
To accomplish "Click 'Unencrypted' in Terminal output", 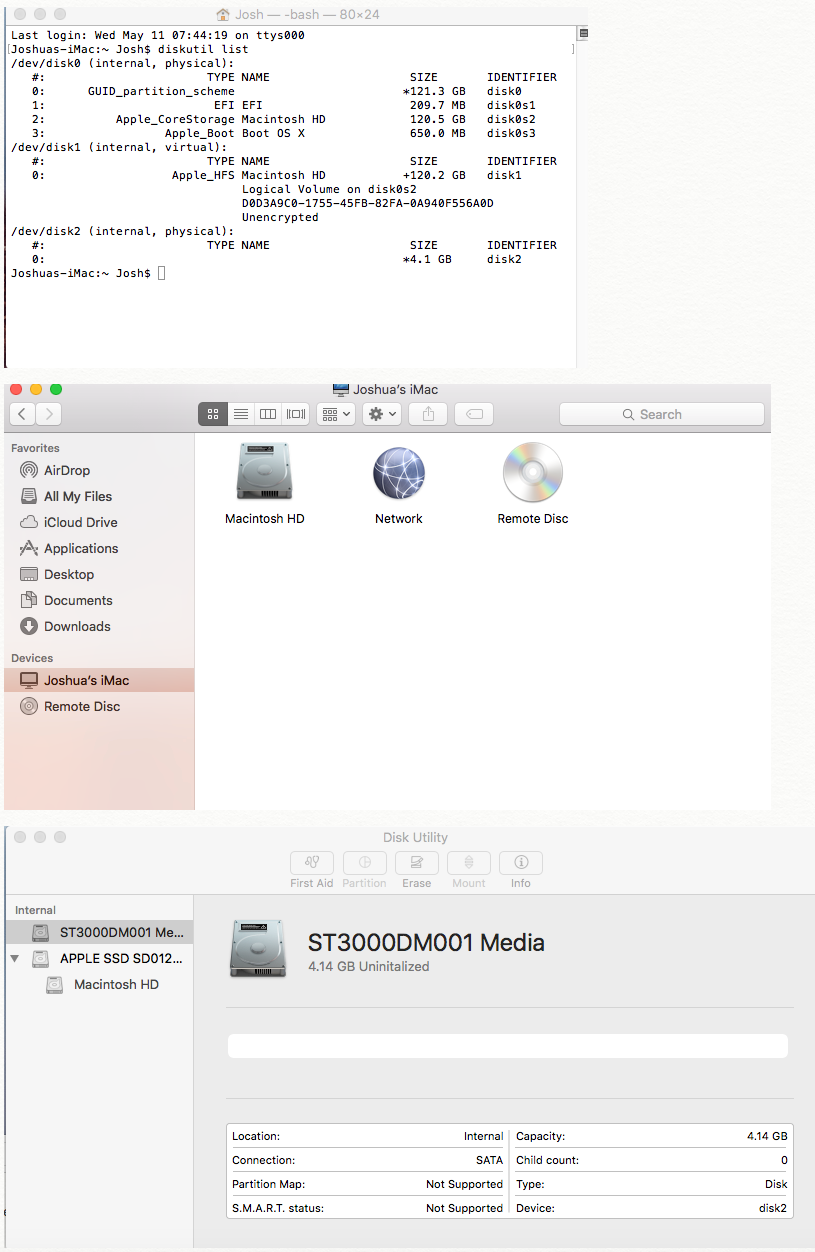I will click(x=280, y=217).
